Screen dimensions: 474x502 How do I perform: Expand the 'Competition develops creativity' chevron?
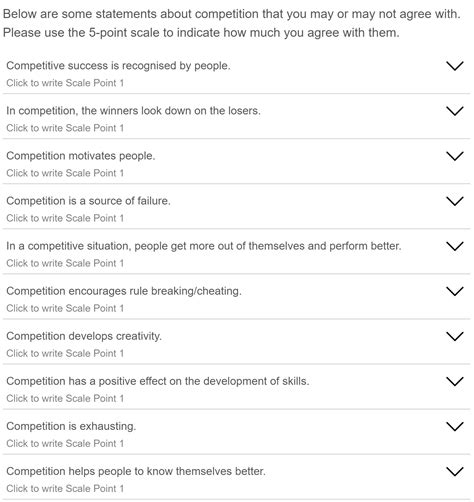(x=455, y=336)
